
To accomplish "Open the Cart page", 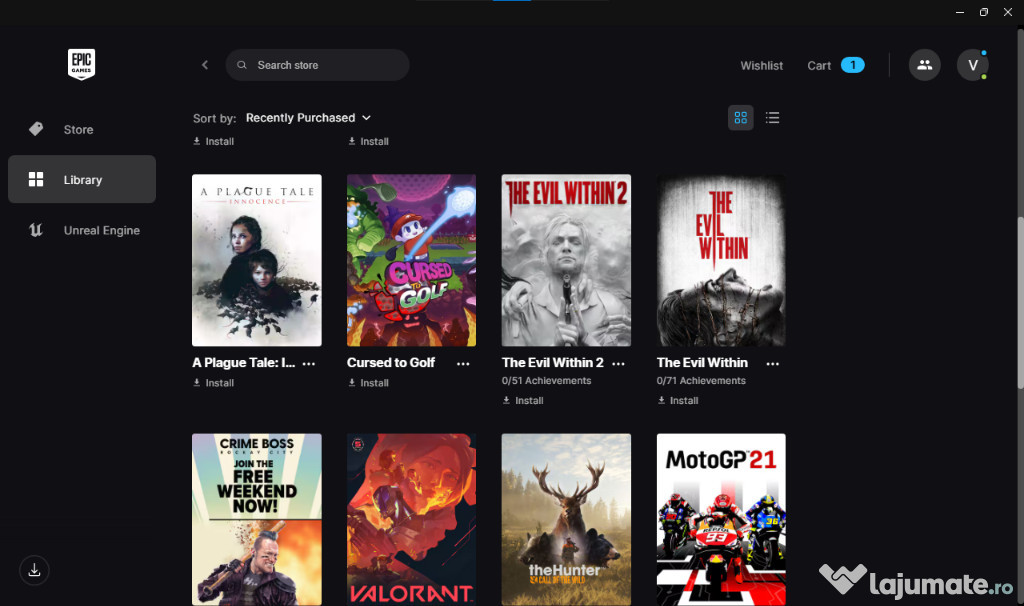I will click(x=819, y=65).
